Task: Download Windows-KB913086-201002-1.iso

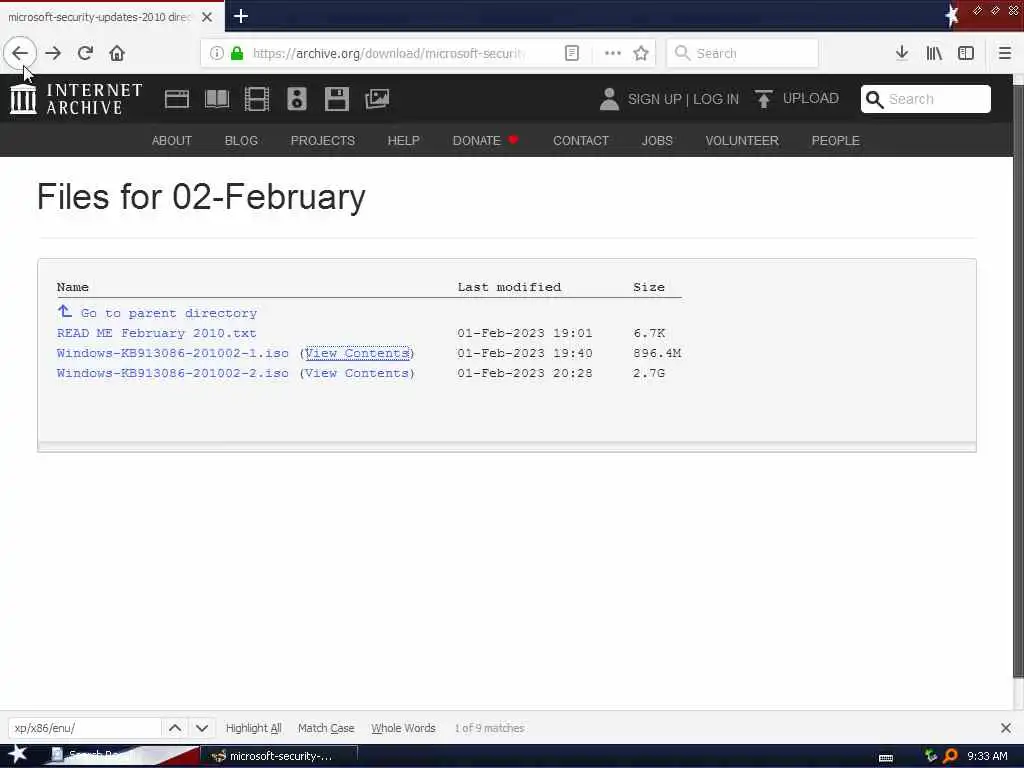Action: tap(172, 353)
